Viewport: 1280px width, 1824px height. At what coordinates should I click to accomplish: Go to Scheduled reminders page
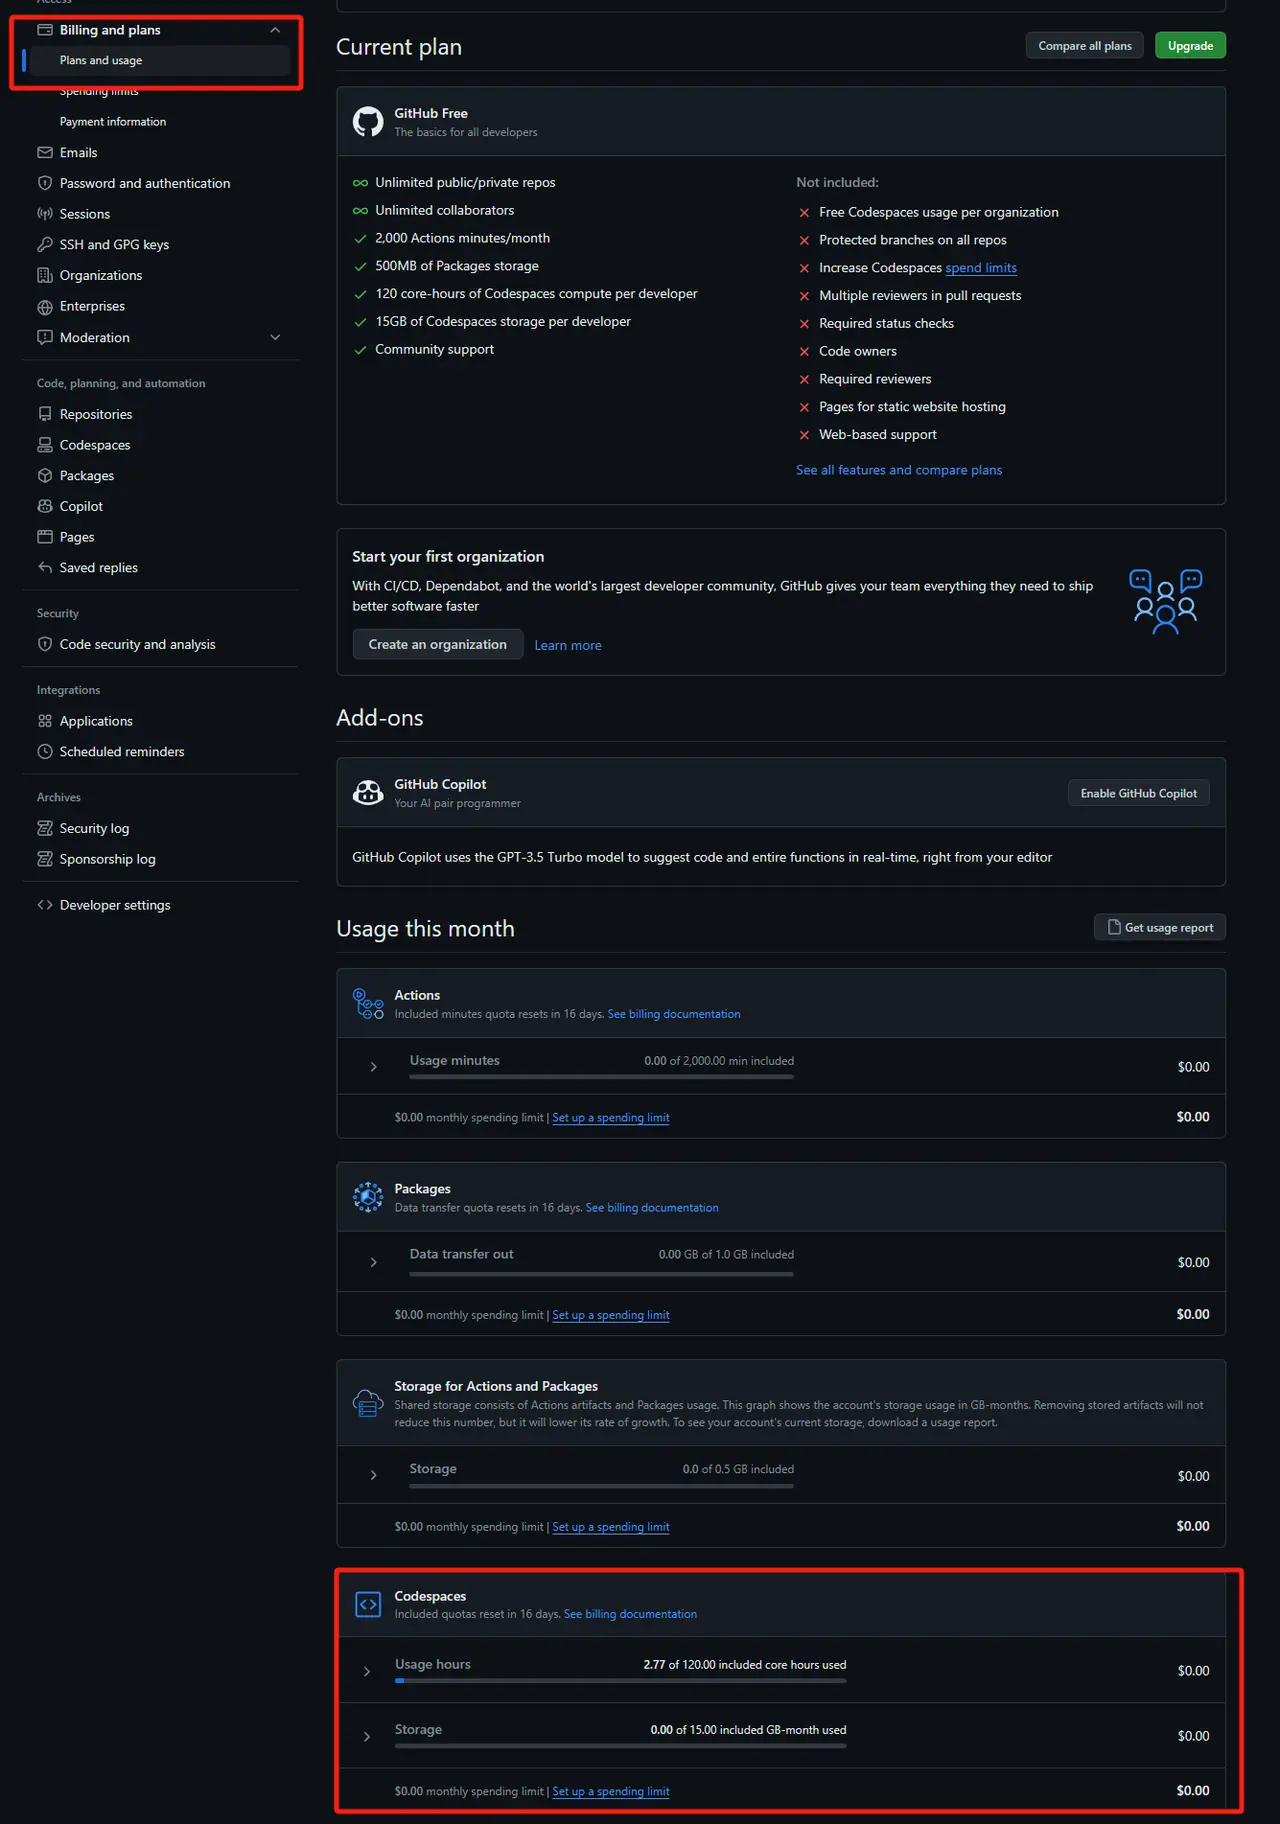click(122, 752)
